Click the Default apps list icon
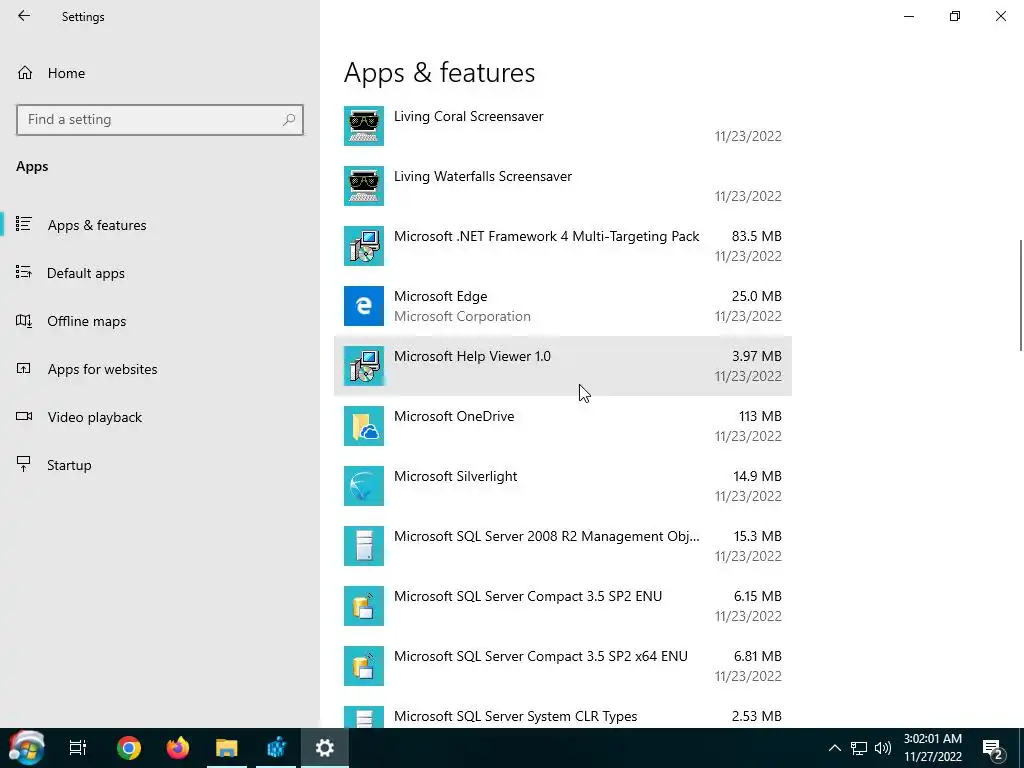The height and width of the screenshot is (768, 1024). pos(24,272)
